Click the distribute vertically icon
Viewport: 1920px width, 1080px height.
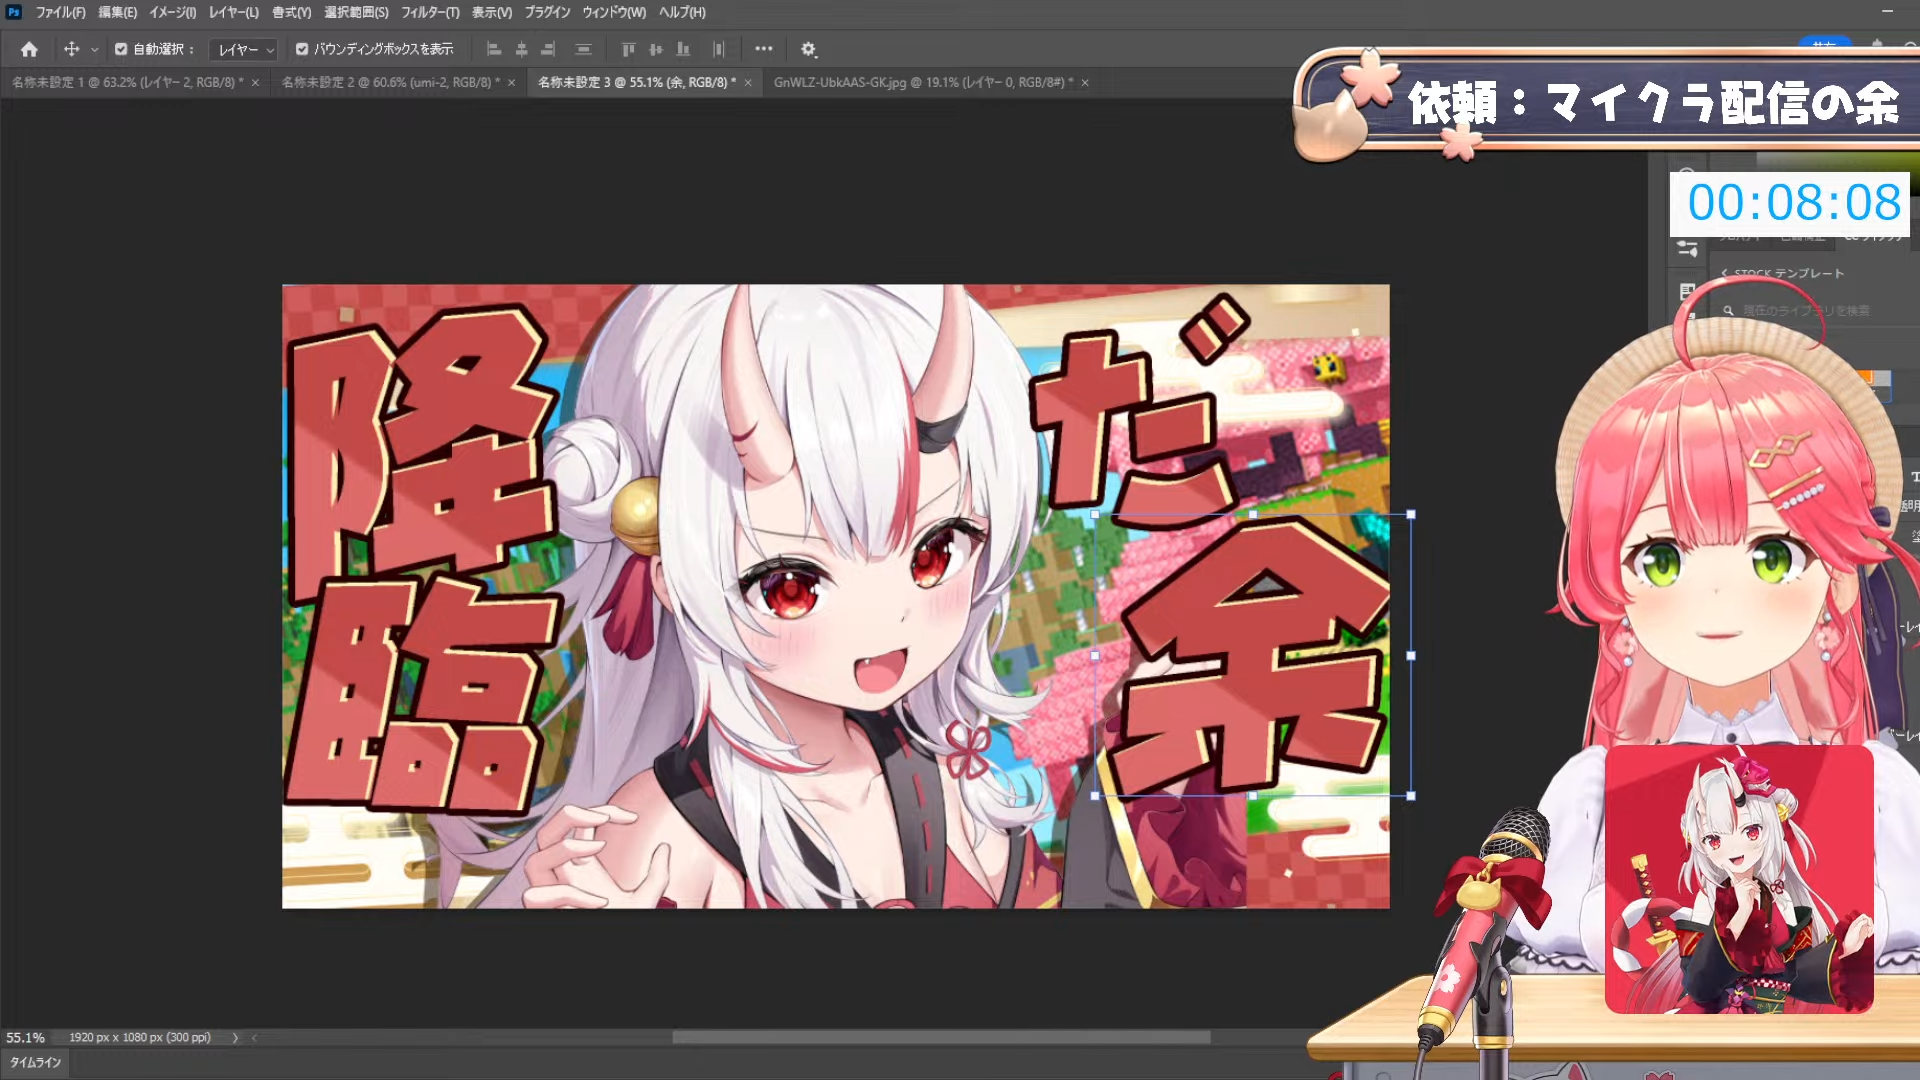pos(583,49)
